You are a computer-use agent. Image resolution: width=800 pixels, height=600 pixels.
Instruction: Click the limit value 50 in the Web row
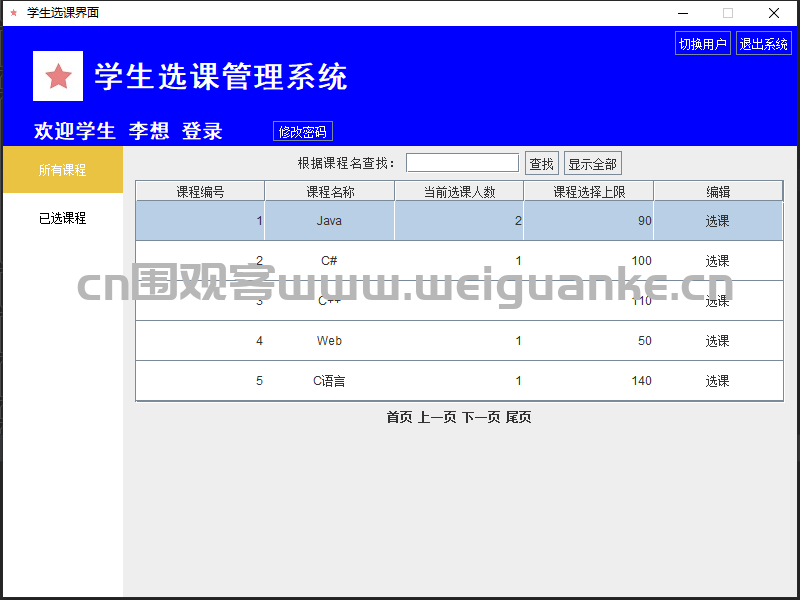644,341
